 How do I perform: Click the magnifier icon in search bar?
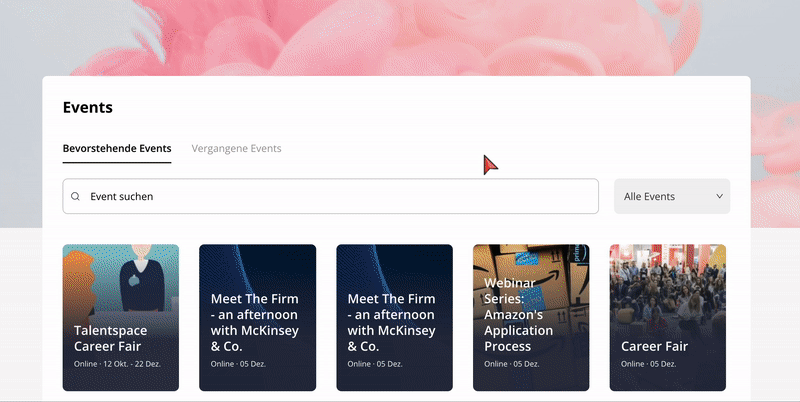point(75,196)
